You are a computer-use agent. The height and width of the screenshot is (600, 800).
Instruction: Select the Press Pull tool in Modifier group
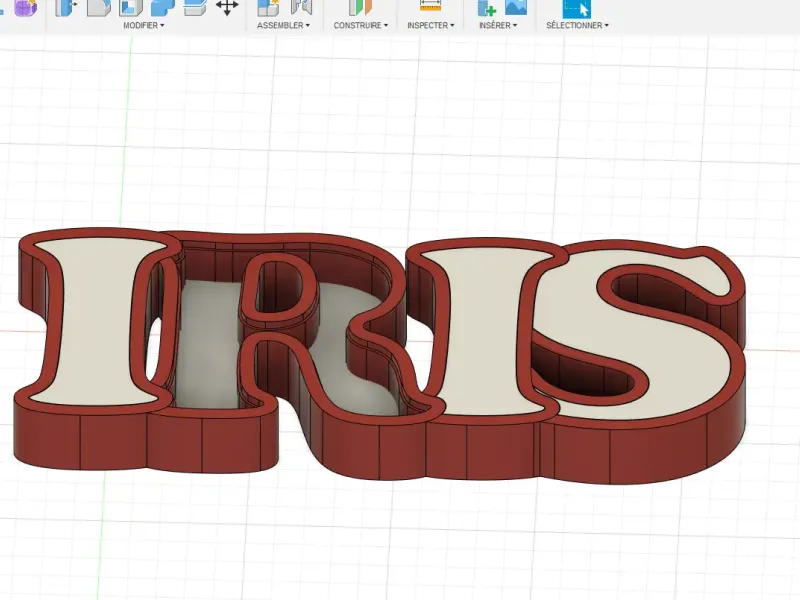click(66, 7)
